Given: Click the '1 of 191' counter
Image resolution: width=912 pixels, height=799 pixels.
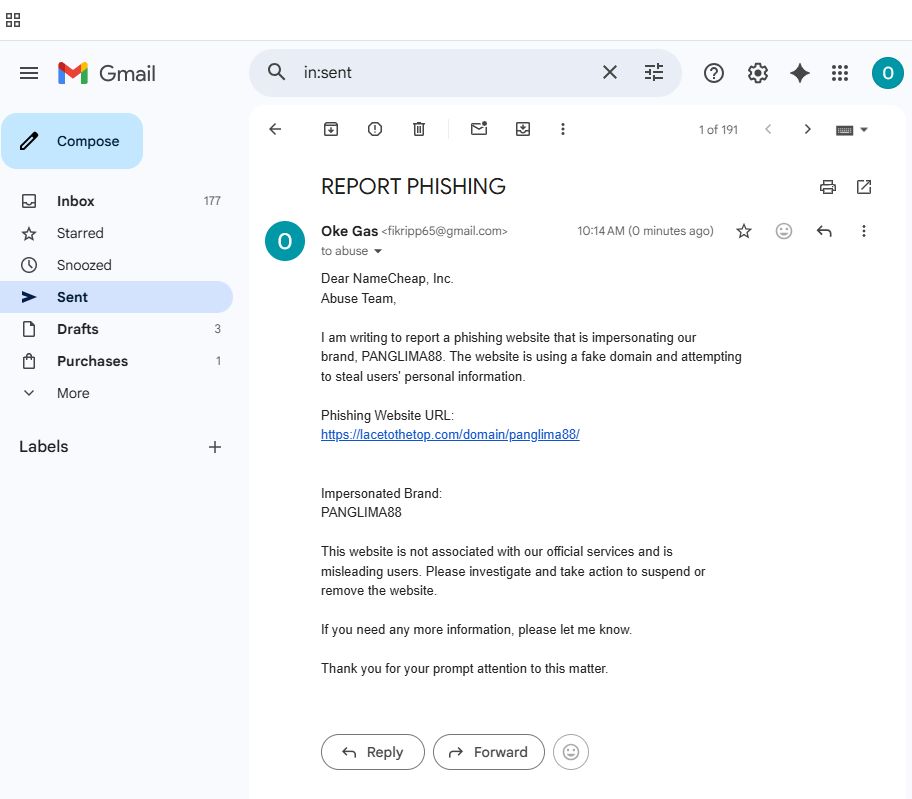Looking at the screenshot, I should point(718,130).
